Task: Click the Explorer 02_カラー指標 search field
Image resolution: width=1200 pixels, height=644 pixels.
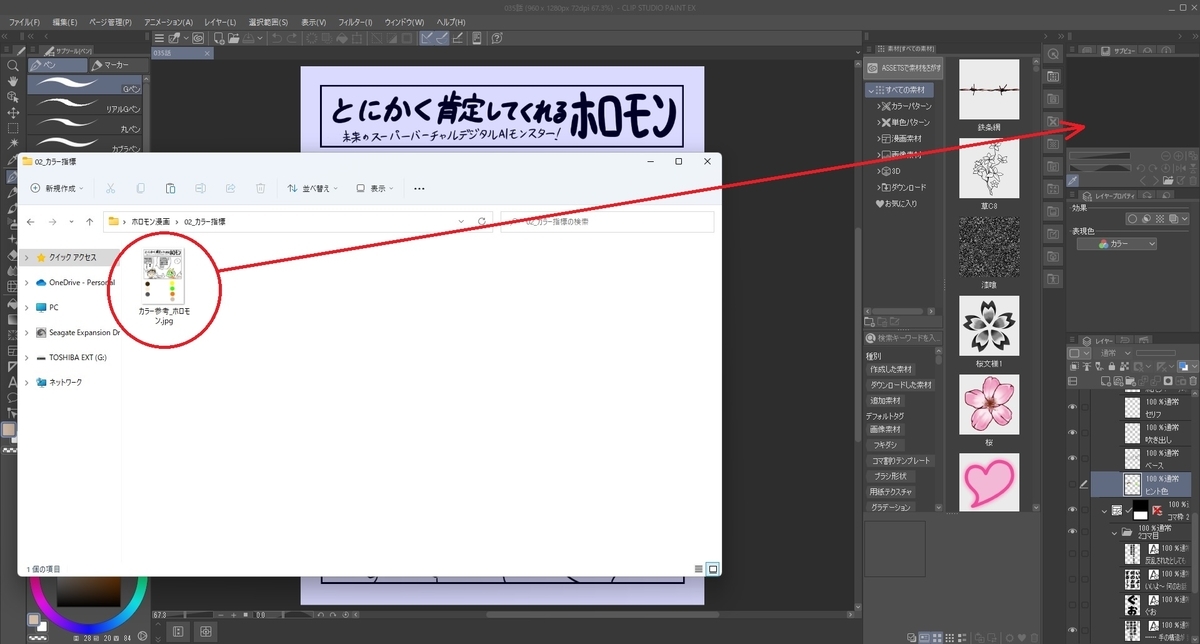Action: tap(608, 221)
